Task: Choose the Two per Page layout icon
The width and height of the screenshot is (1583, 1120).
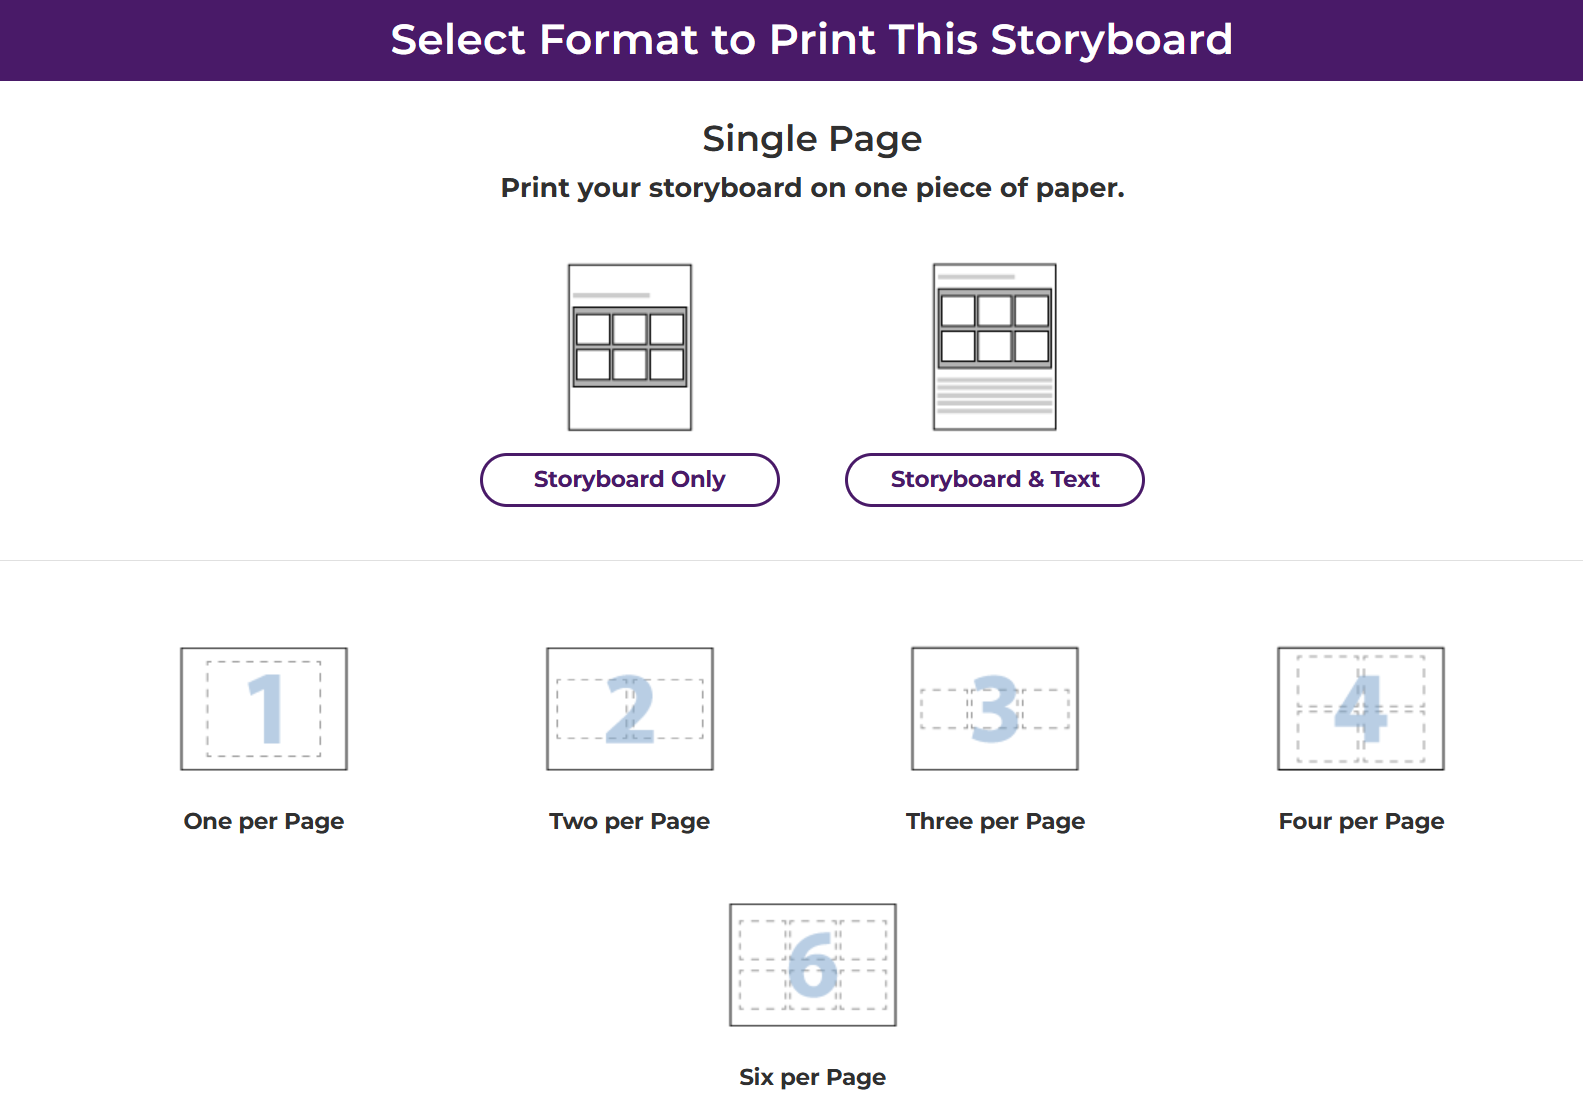Action: 630,709
